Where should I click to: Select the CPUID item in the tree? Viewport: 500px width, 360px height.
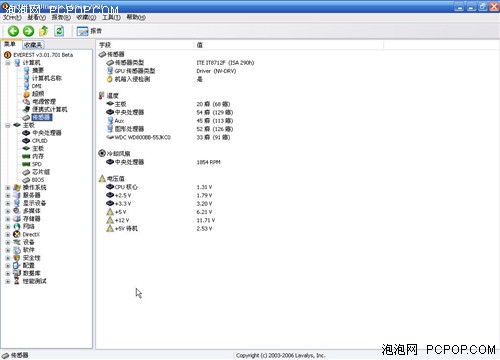(x=39, y=141)
